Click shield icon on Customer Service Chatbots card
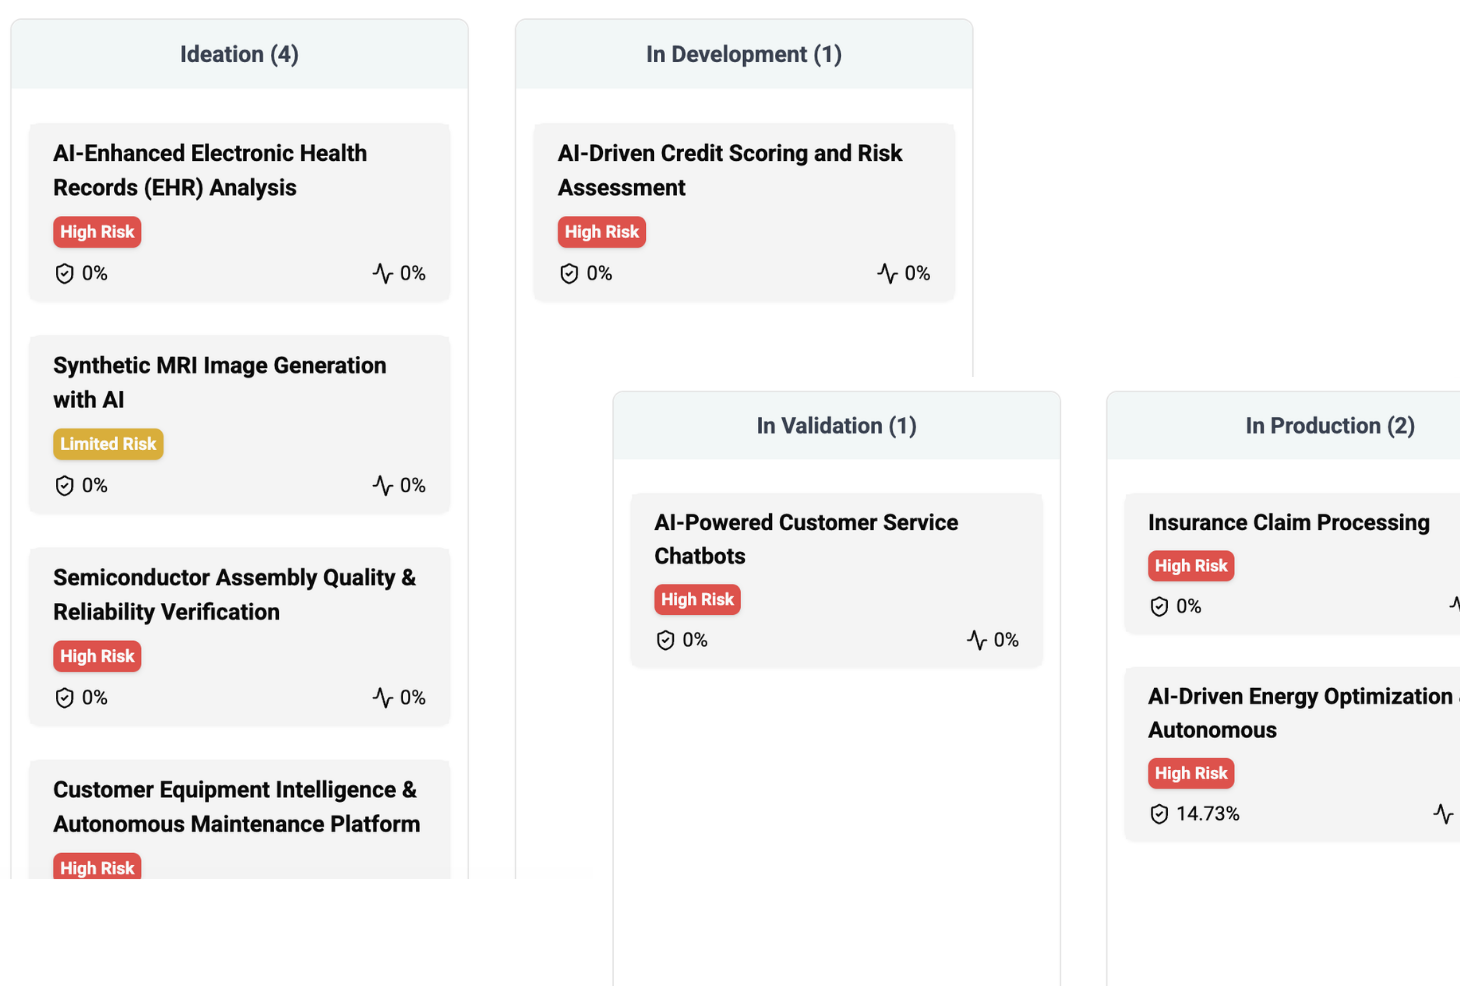This screenshot has width=1460, height=986. [x=666, y=640]
